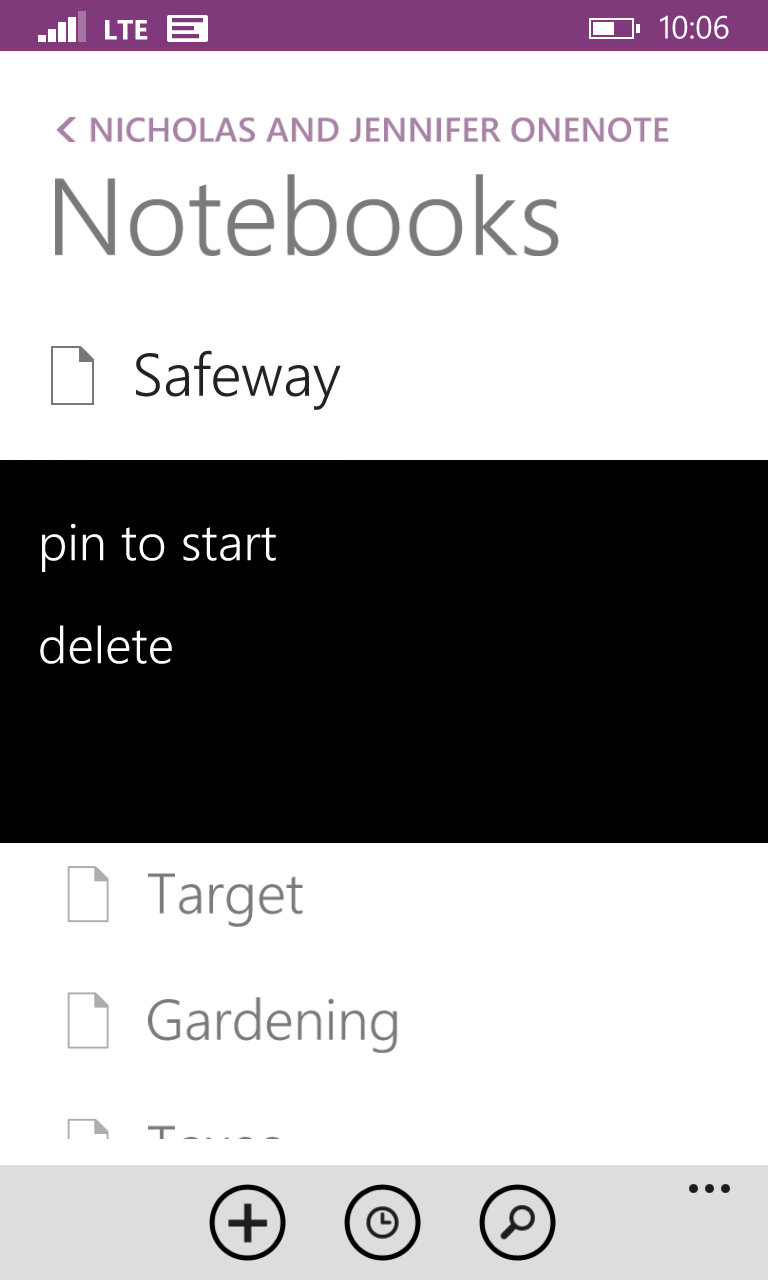The image size is (768, 1280).
Task: Tap the signal strength bars
Action: [61, 29]
